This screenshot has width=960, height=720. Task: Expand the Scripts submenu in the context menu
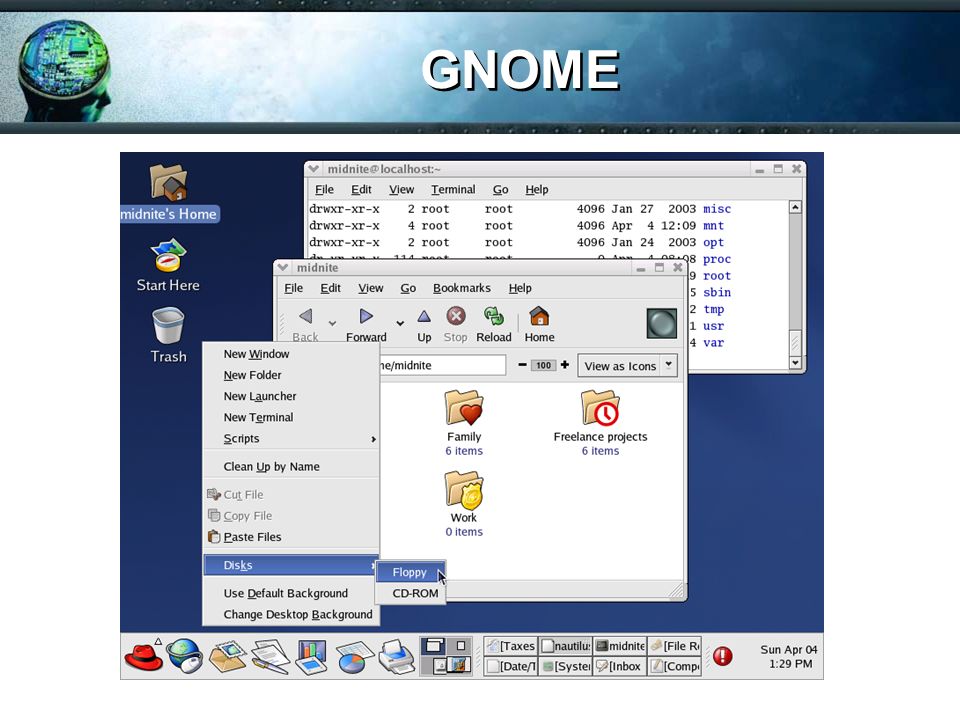[x=291, y=438]
